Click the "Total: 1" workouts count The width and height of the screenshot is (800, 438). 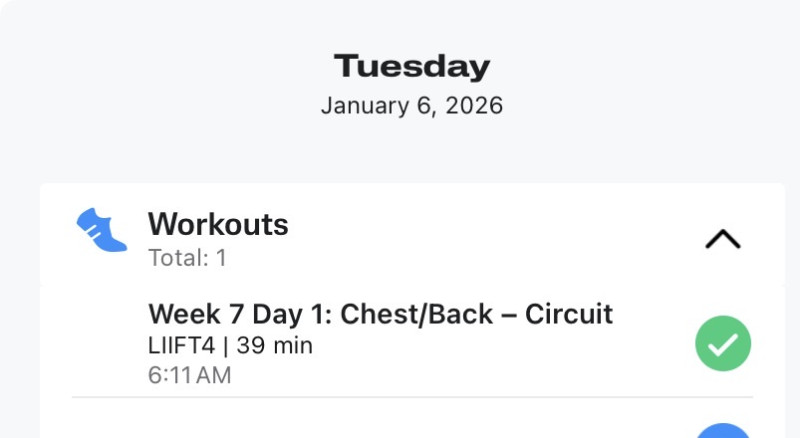(187, 258)
